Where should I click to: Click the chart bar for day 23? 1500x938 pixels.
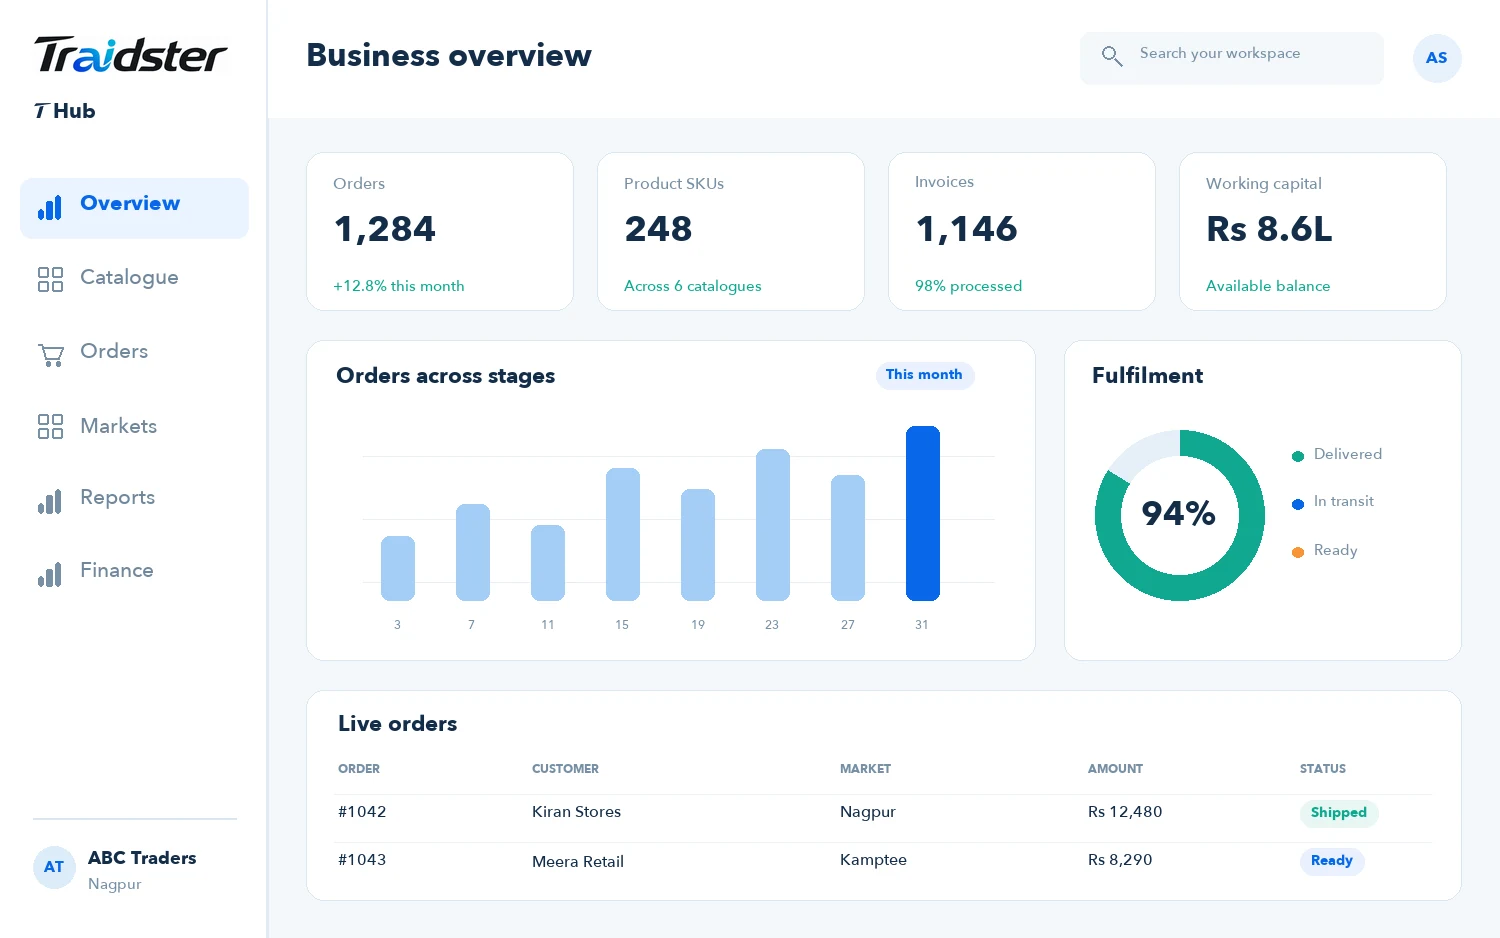(773, 525)
